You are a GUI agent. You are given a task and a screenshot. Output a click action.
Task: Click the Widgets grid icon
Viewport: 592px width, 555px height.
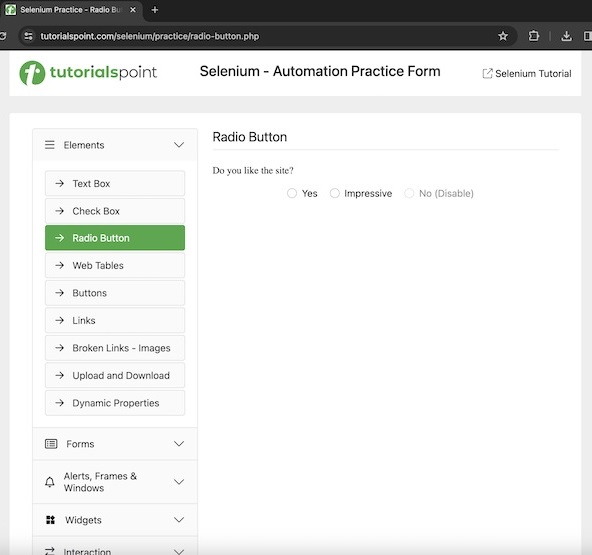(x=50, y=520)
